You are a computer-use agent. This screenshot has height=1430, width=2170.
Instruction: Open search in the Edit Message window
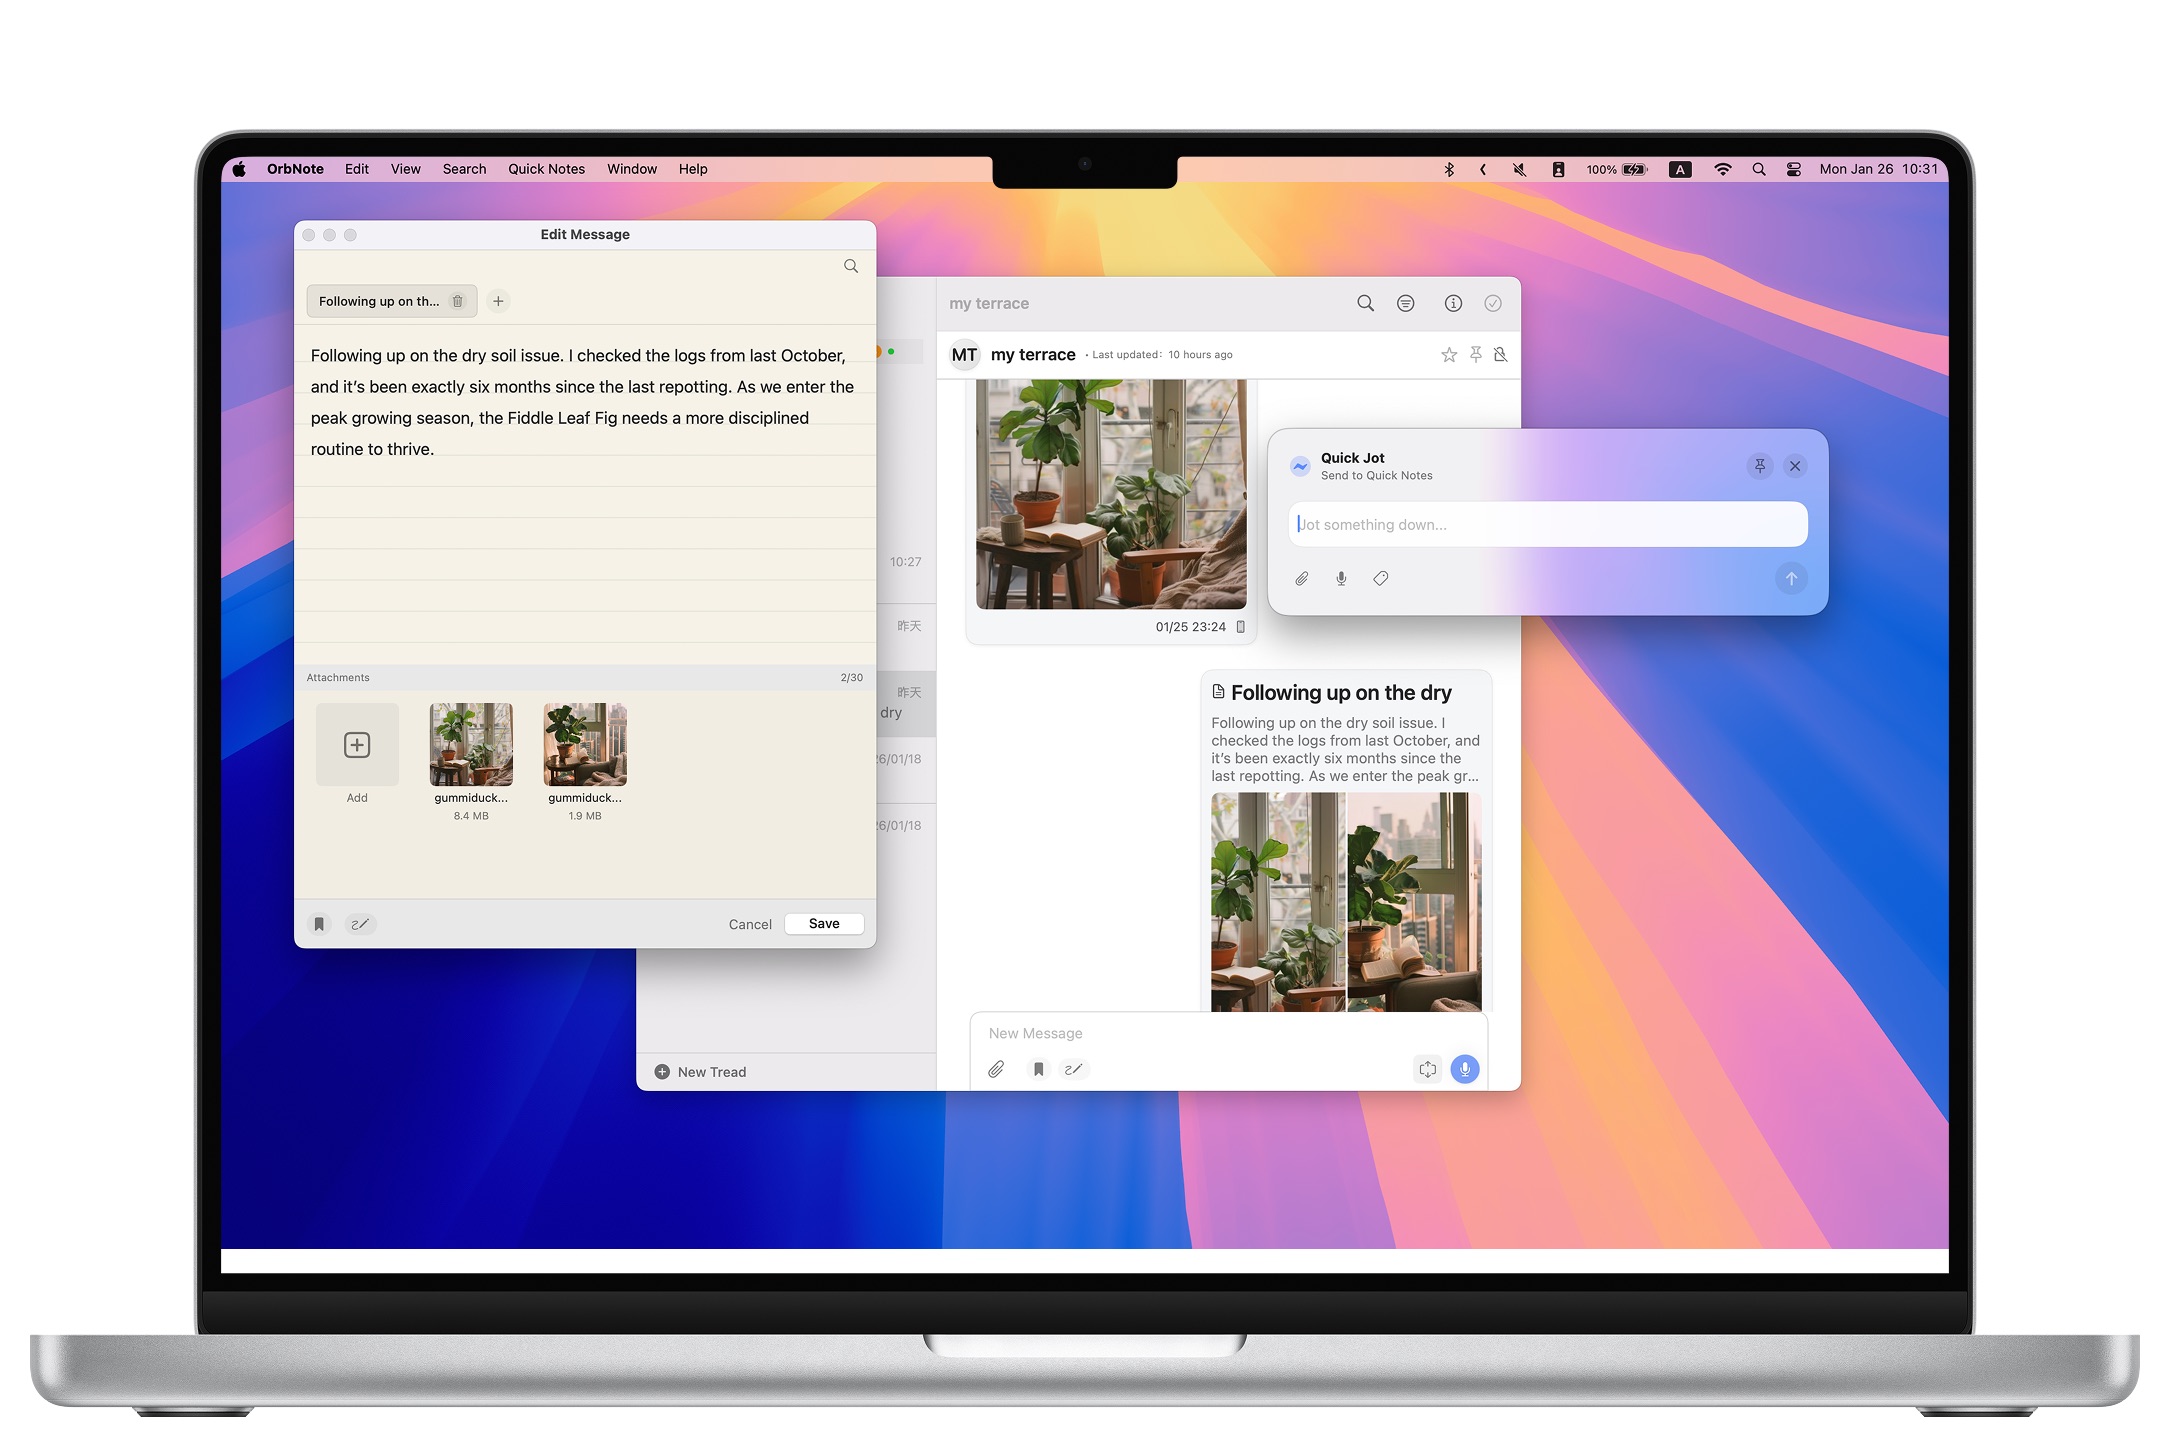850,266
